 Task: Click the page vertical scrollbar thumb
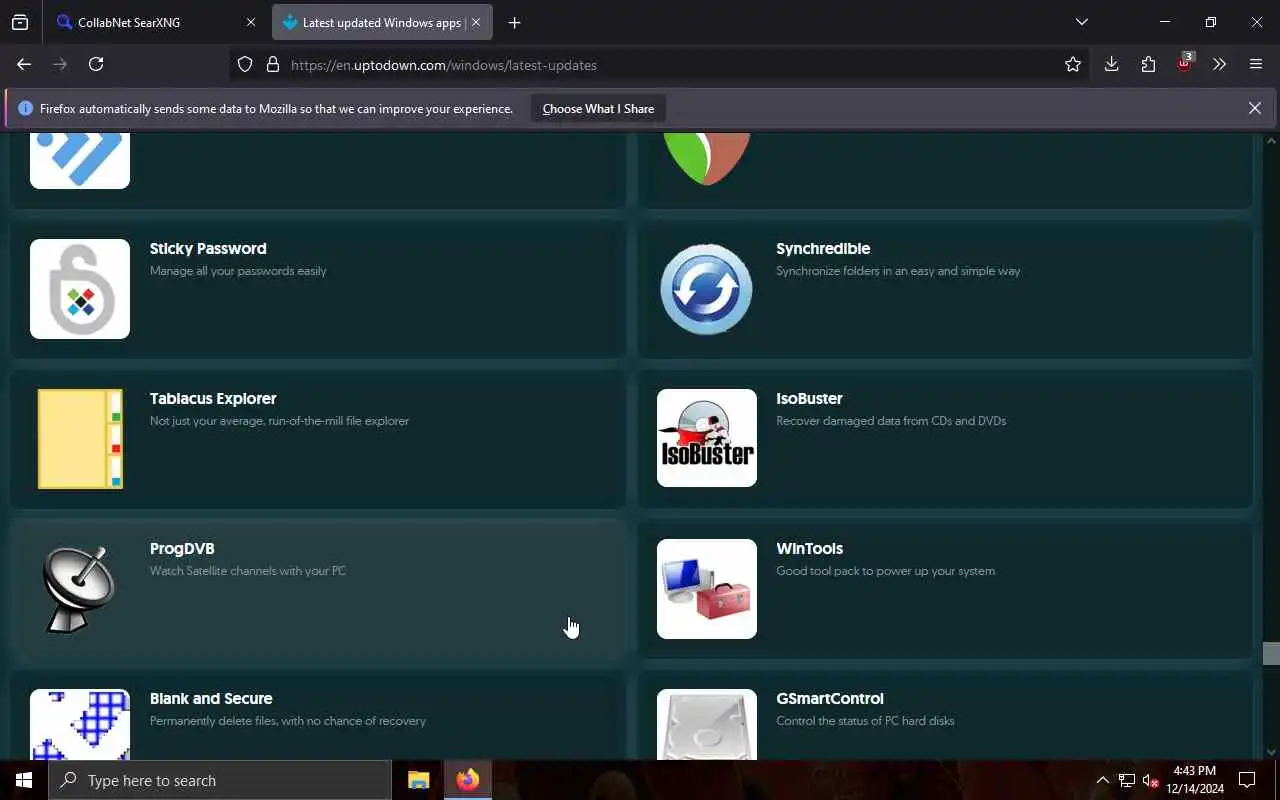(1271, 653)
